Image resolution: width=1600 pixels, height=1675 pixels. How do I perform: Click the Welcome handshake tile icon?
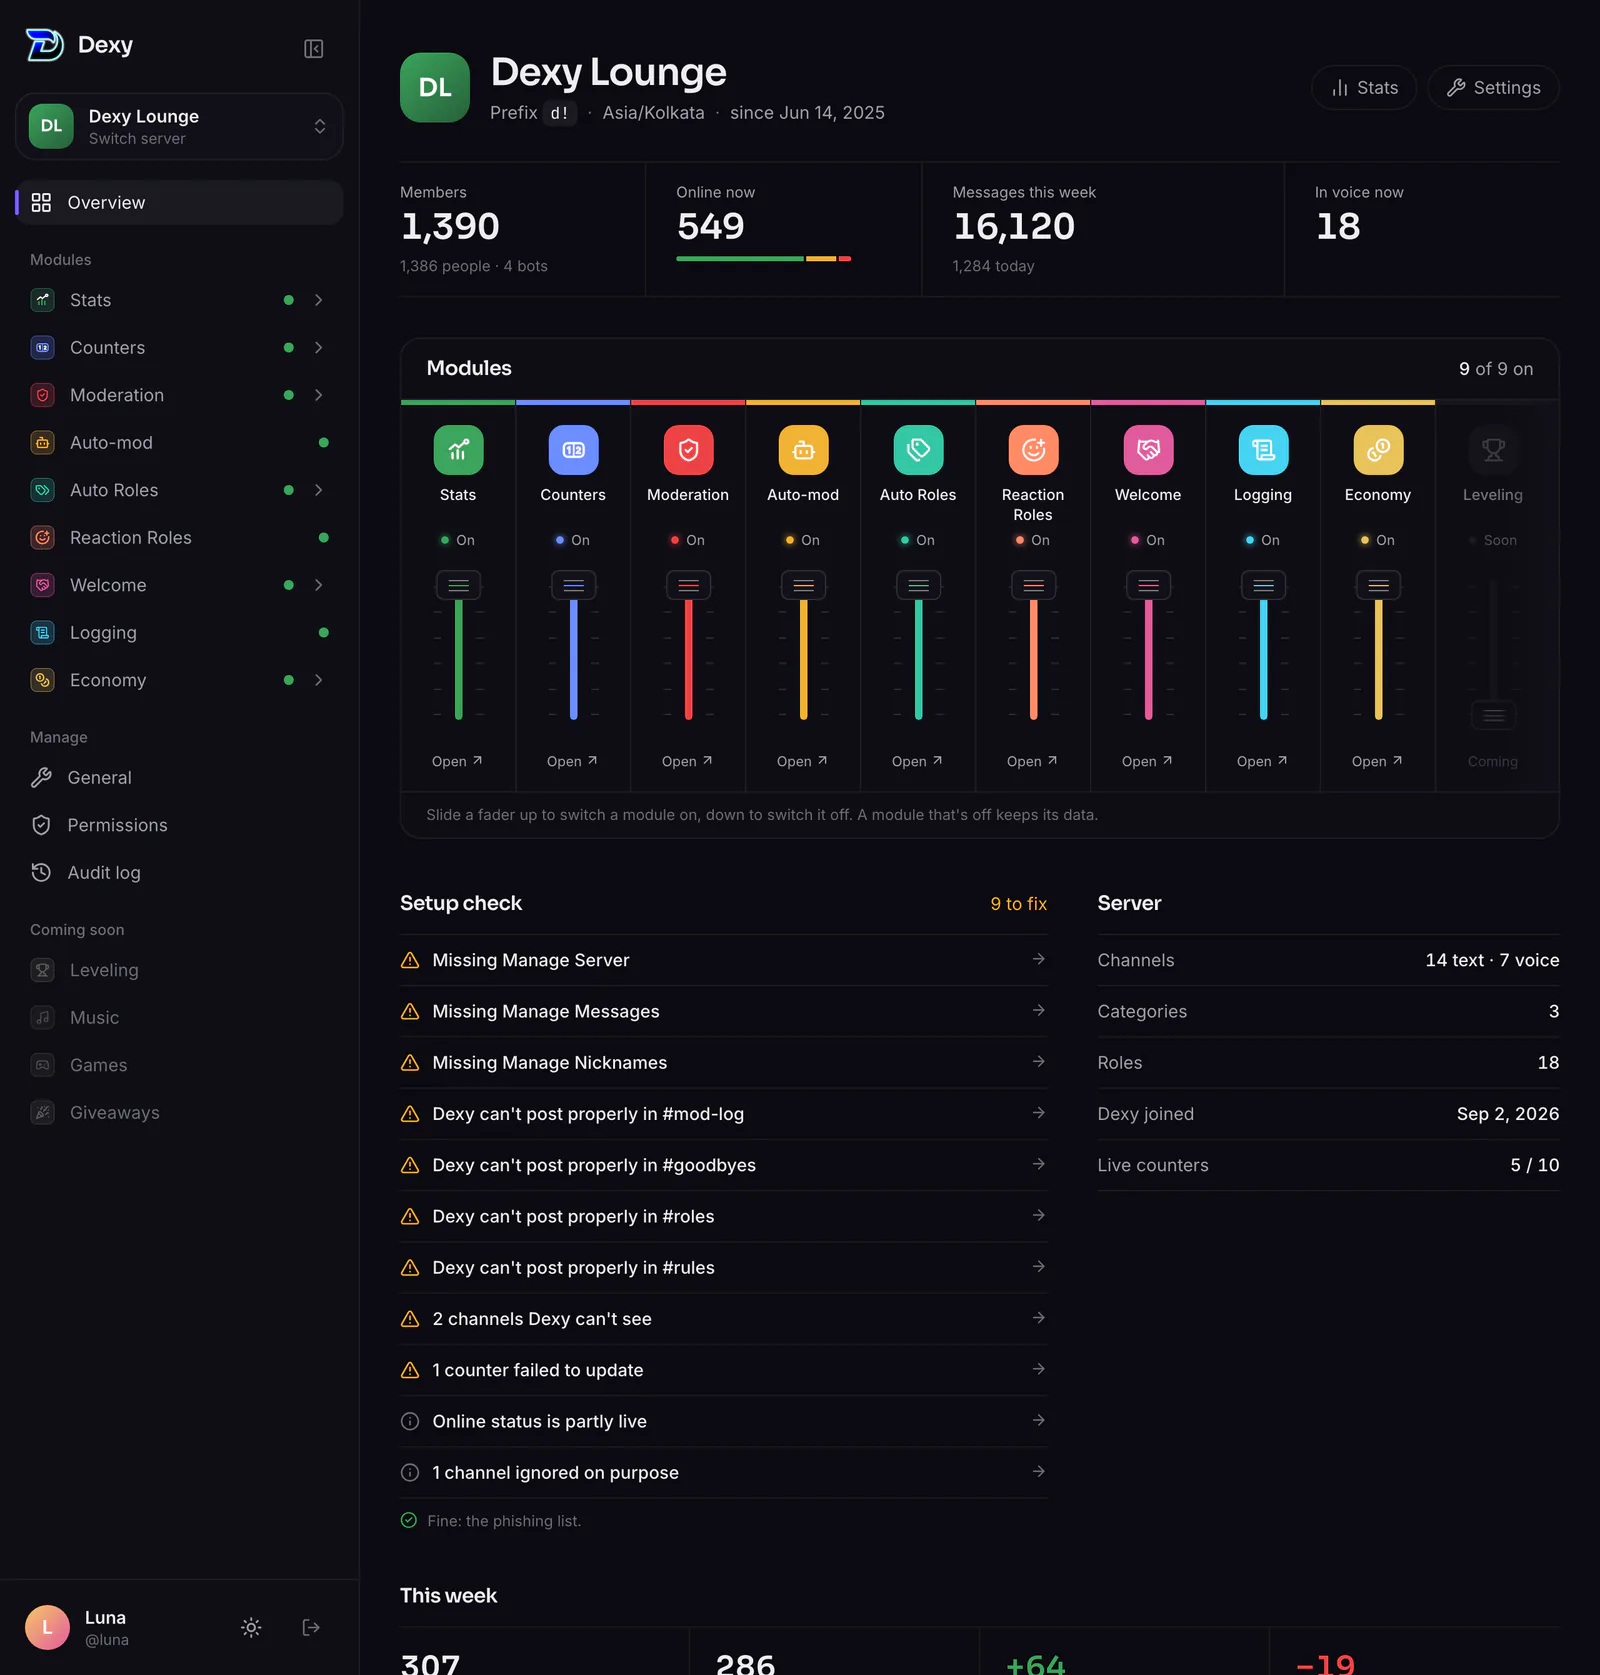1148,450
